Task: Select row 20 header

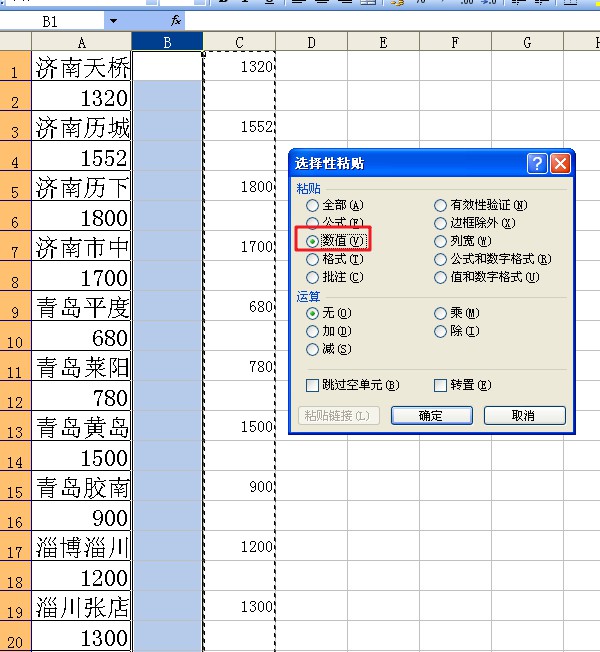Action: (x=15, y=636)
